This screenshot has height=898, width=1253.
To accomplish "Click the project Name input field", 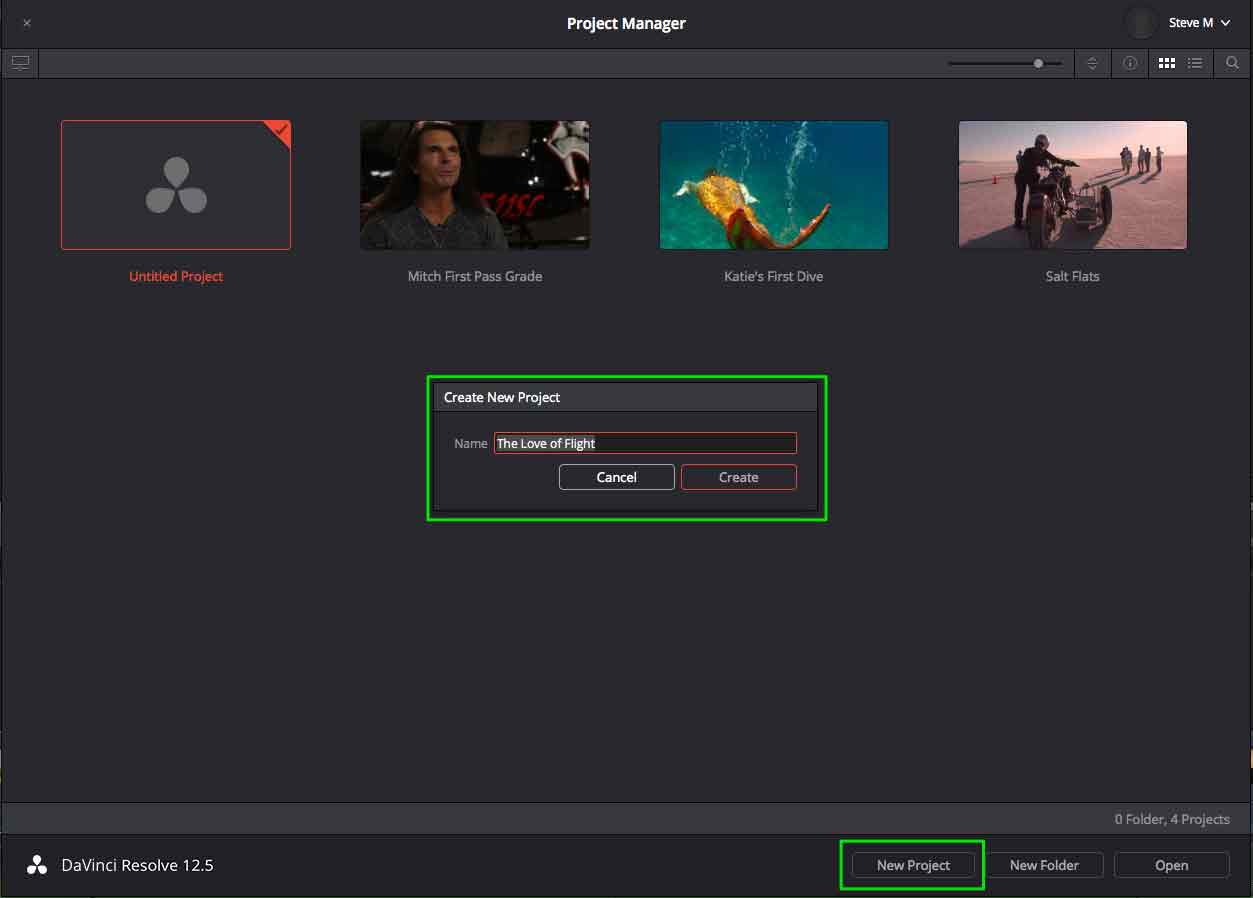I will (645, 443).
